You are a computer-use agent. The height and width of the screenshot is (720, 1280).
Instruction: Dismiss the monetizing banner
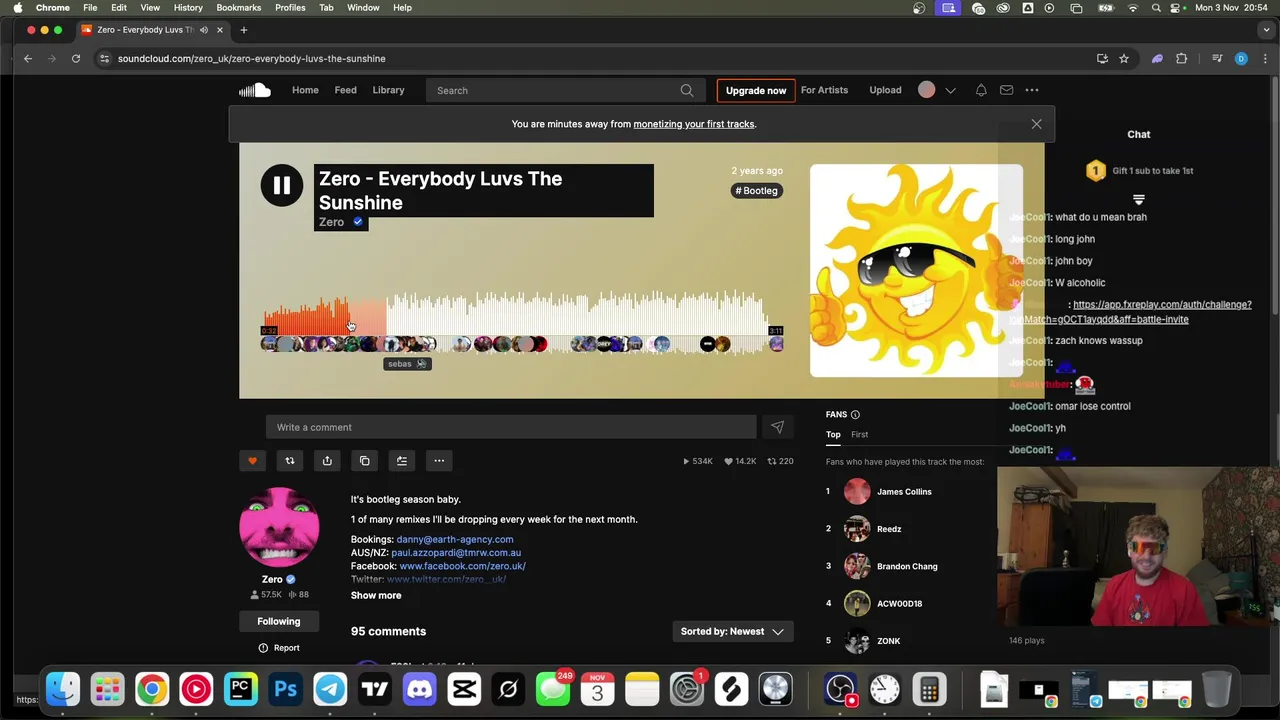[x=1036, y=124]
